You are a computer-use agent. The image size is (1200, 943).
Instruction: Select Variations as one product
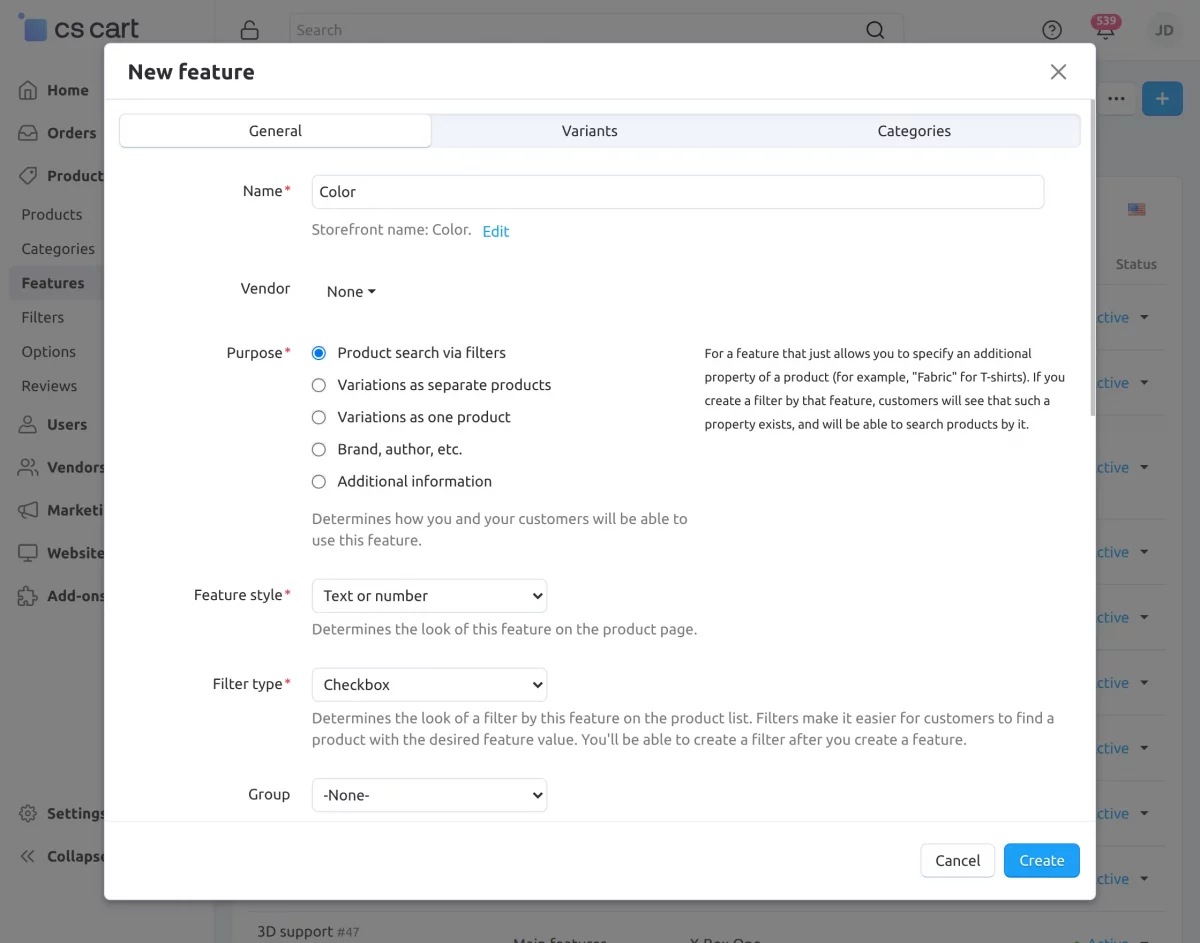click(319, 417)
